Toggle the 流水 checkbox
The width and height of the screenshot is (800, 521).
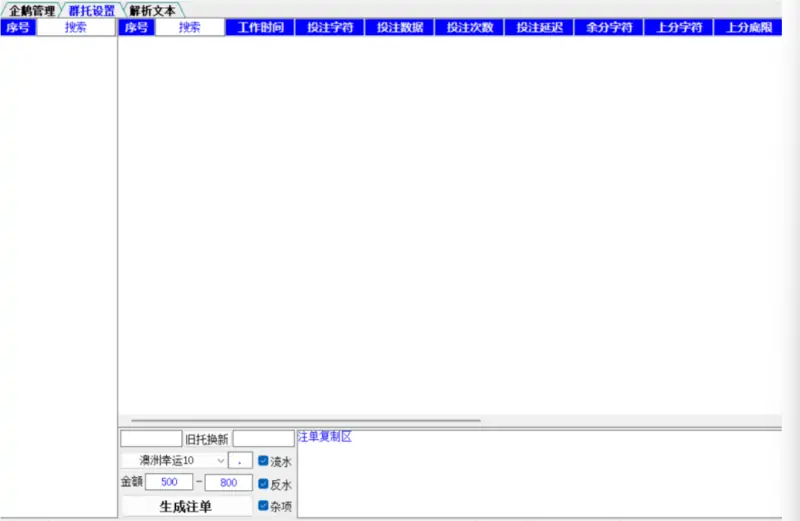(264, 461)
